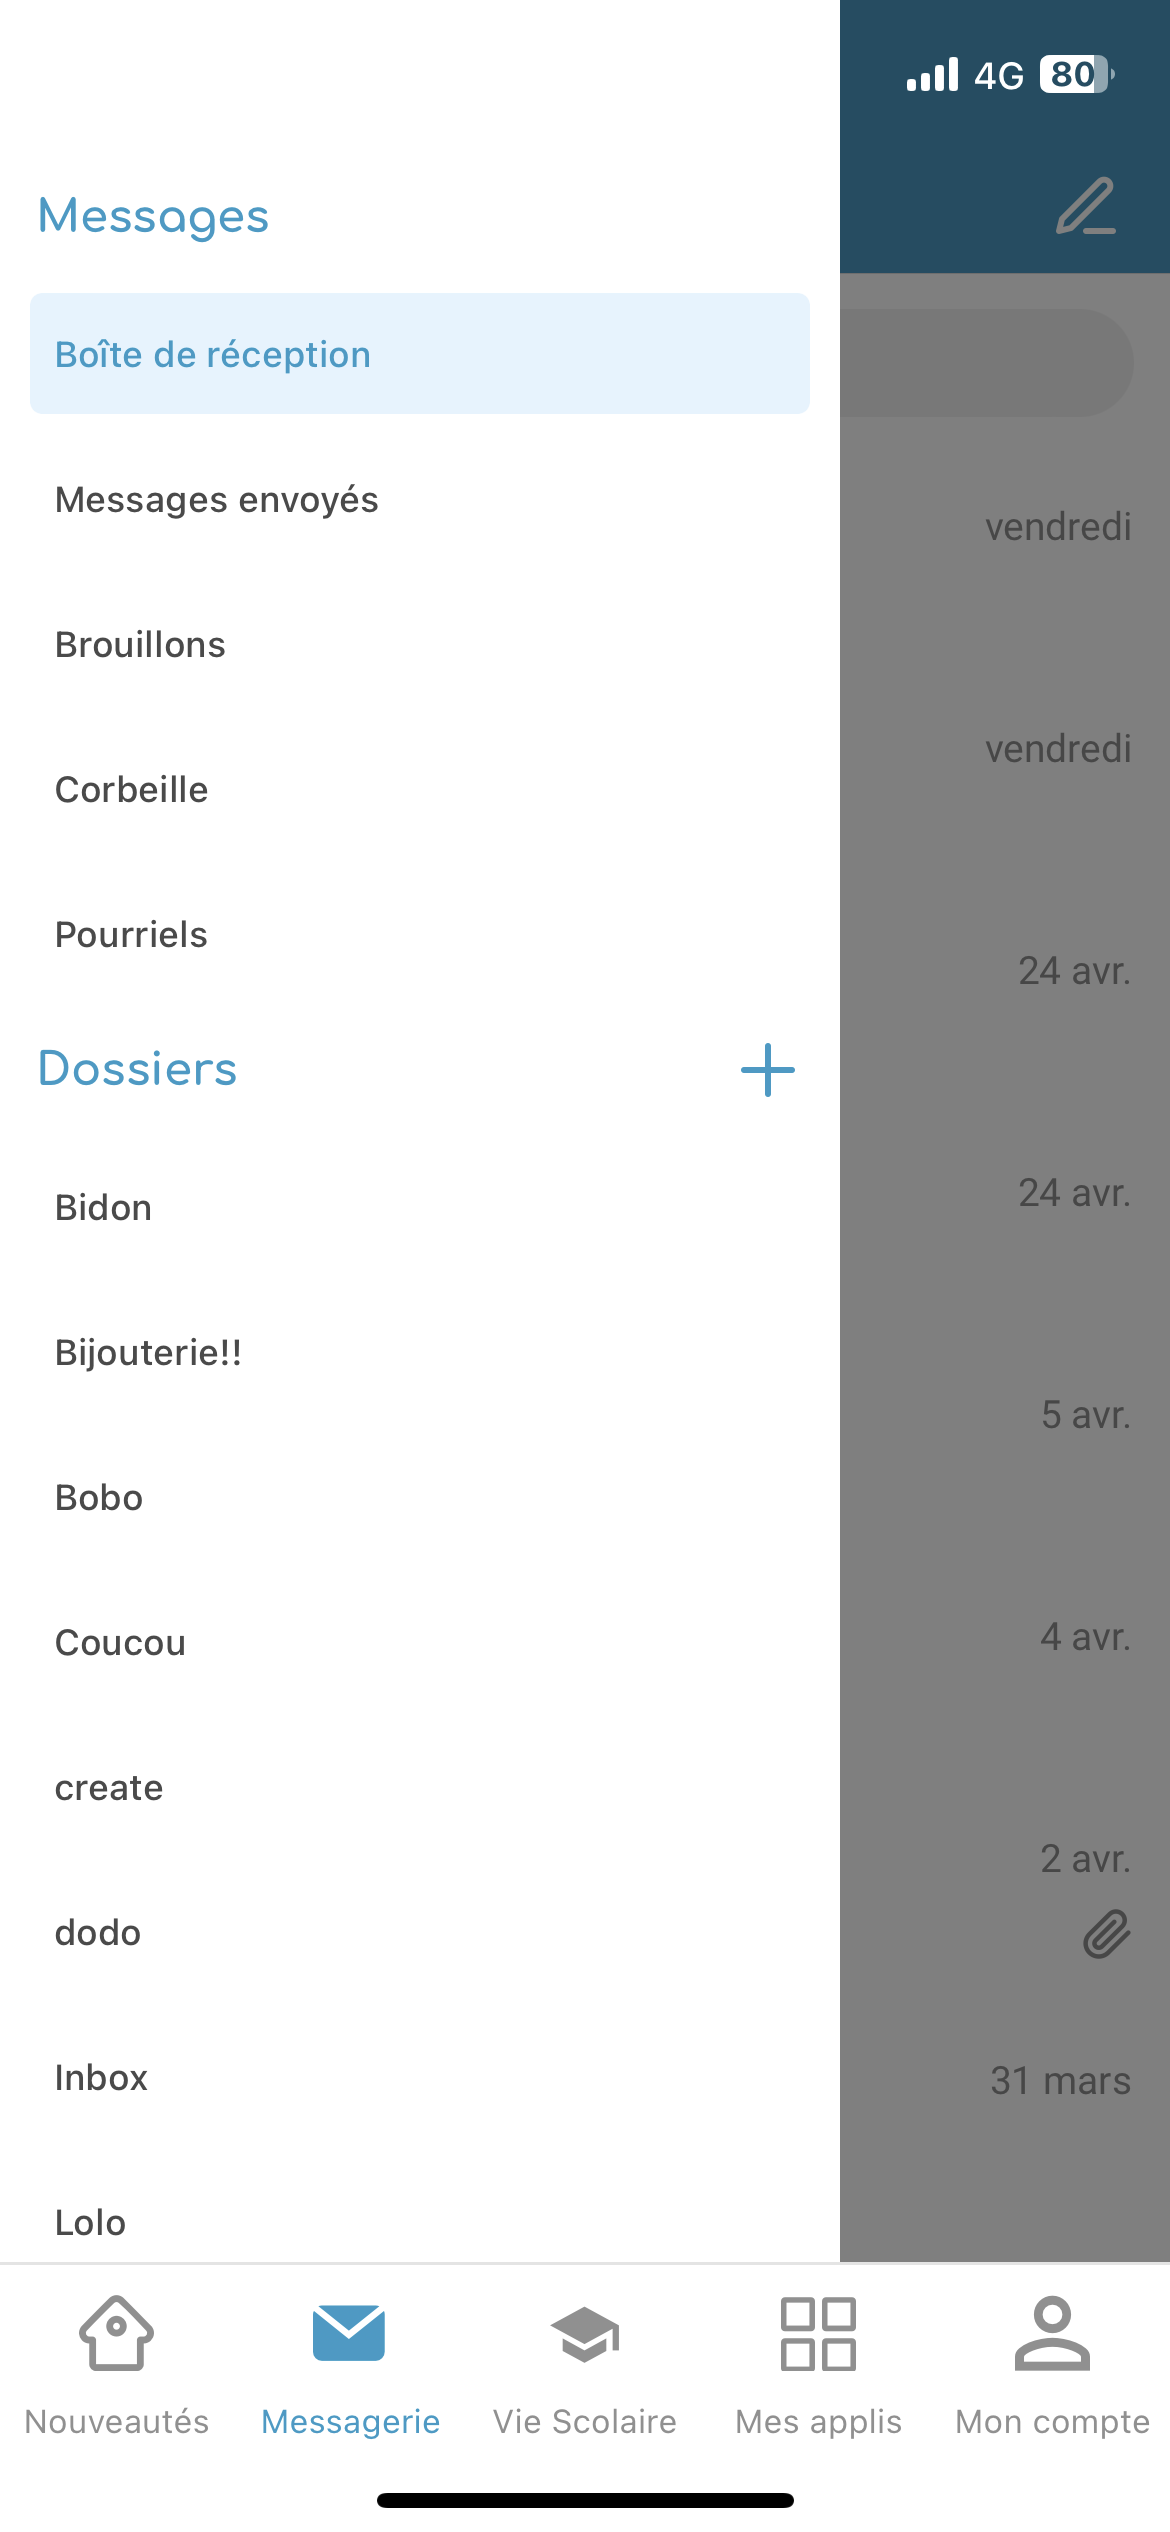Tap the attachment paperclip icon

pos(1106,1934)
